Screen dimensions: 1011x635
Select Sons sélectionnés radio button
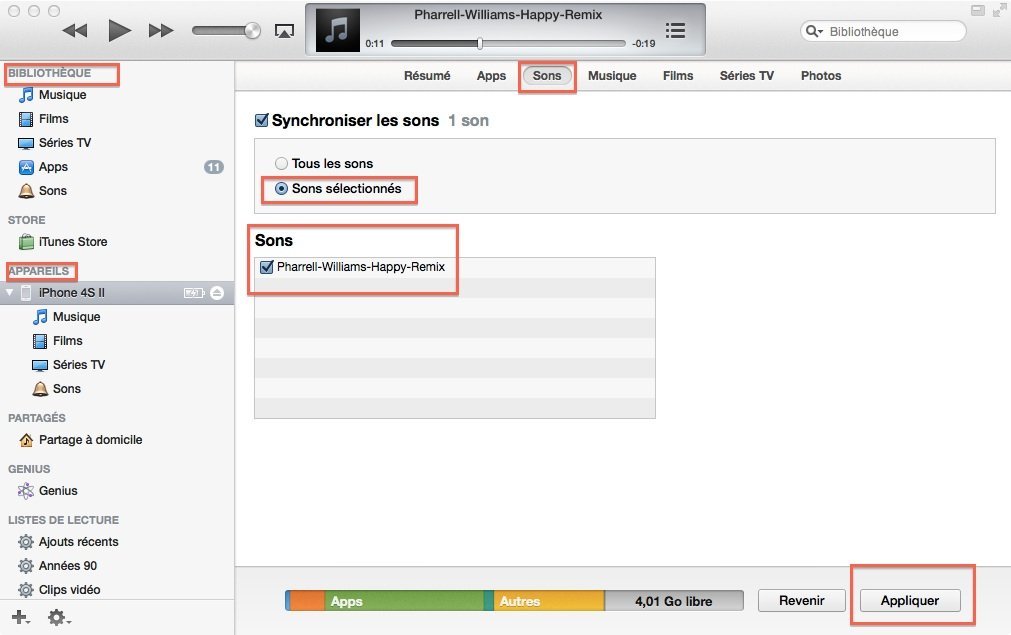click(281, 189)
